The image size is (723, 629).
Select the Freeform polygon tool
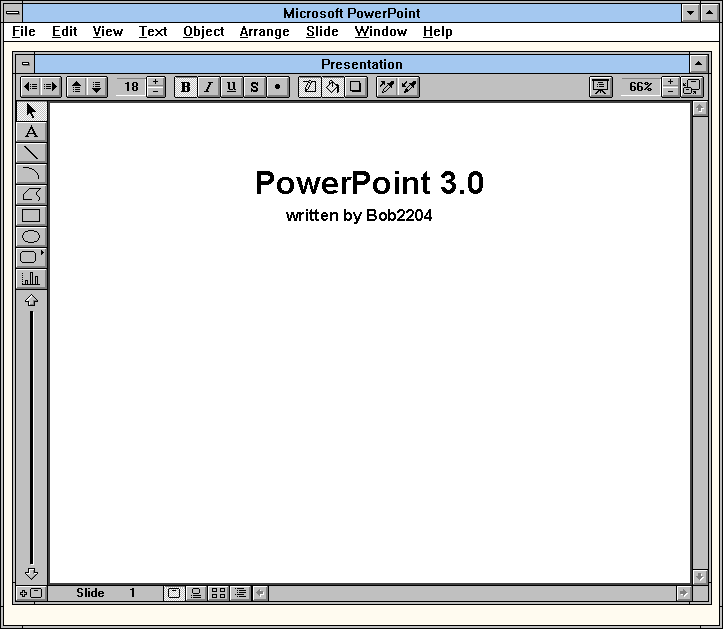click(31, 195)
